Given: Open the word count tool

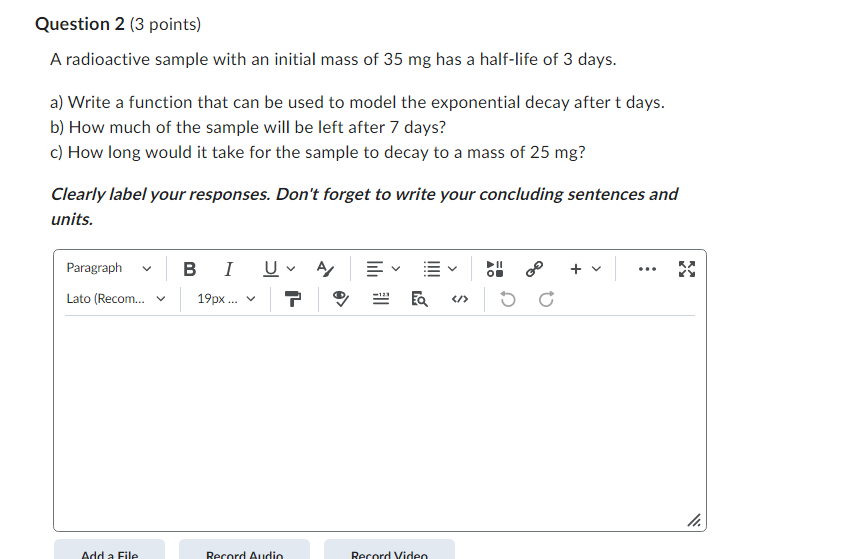Looking at the screenshot, I should (381, 299).
